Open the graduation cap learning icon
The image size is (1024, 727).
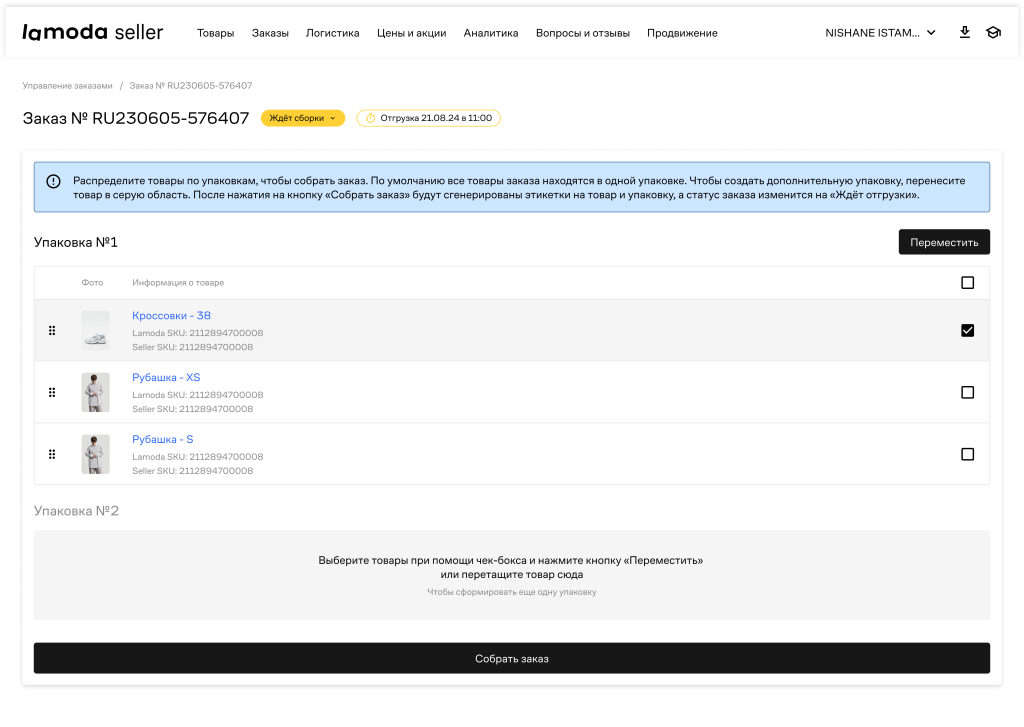[993, 32]
